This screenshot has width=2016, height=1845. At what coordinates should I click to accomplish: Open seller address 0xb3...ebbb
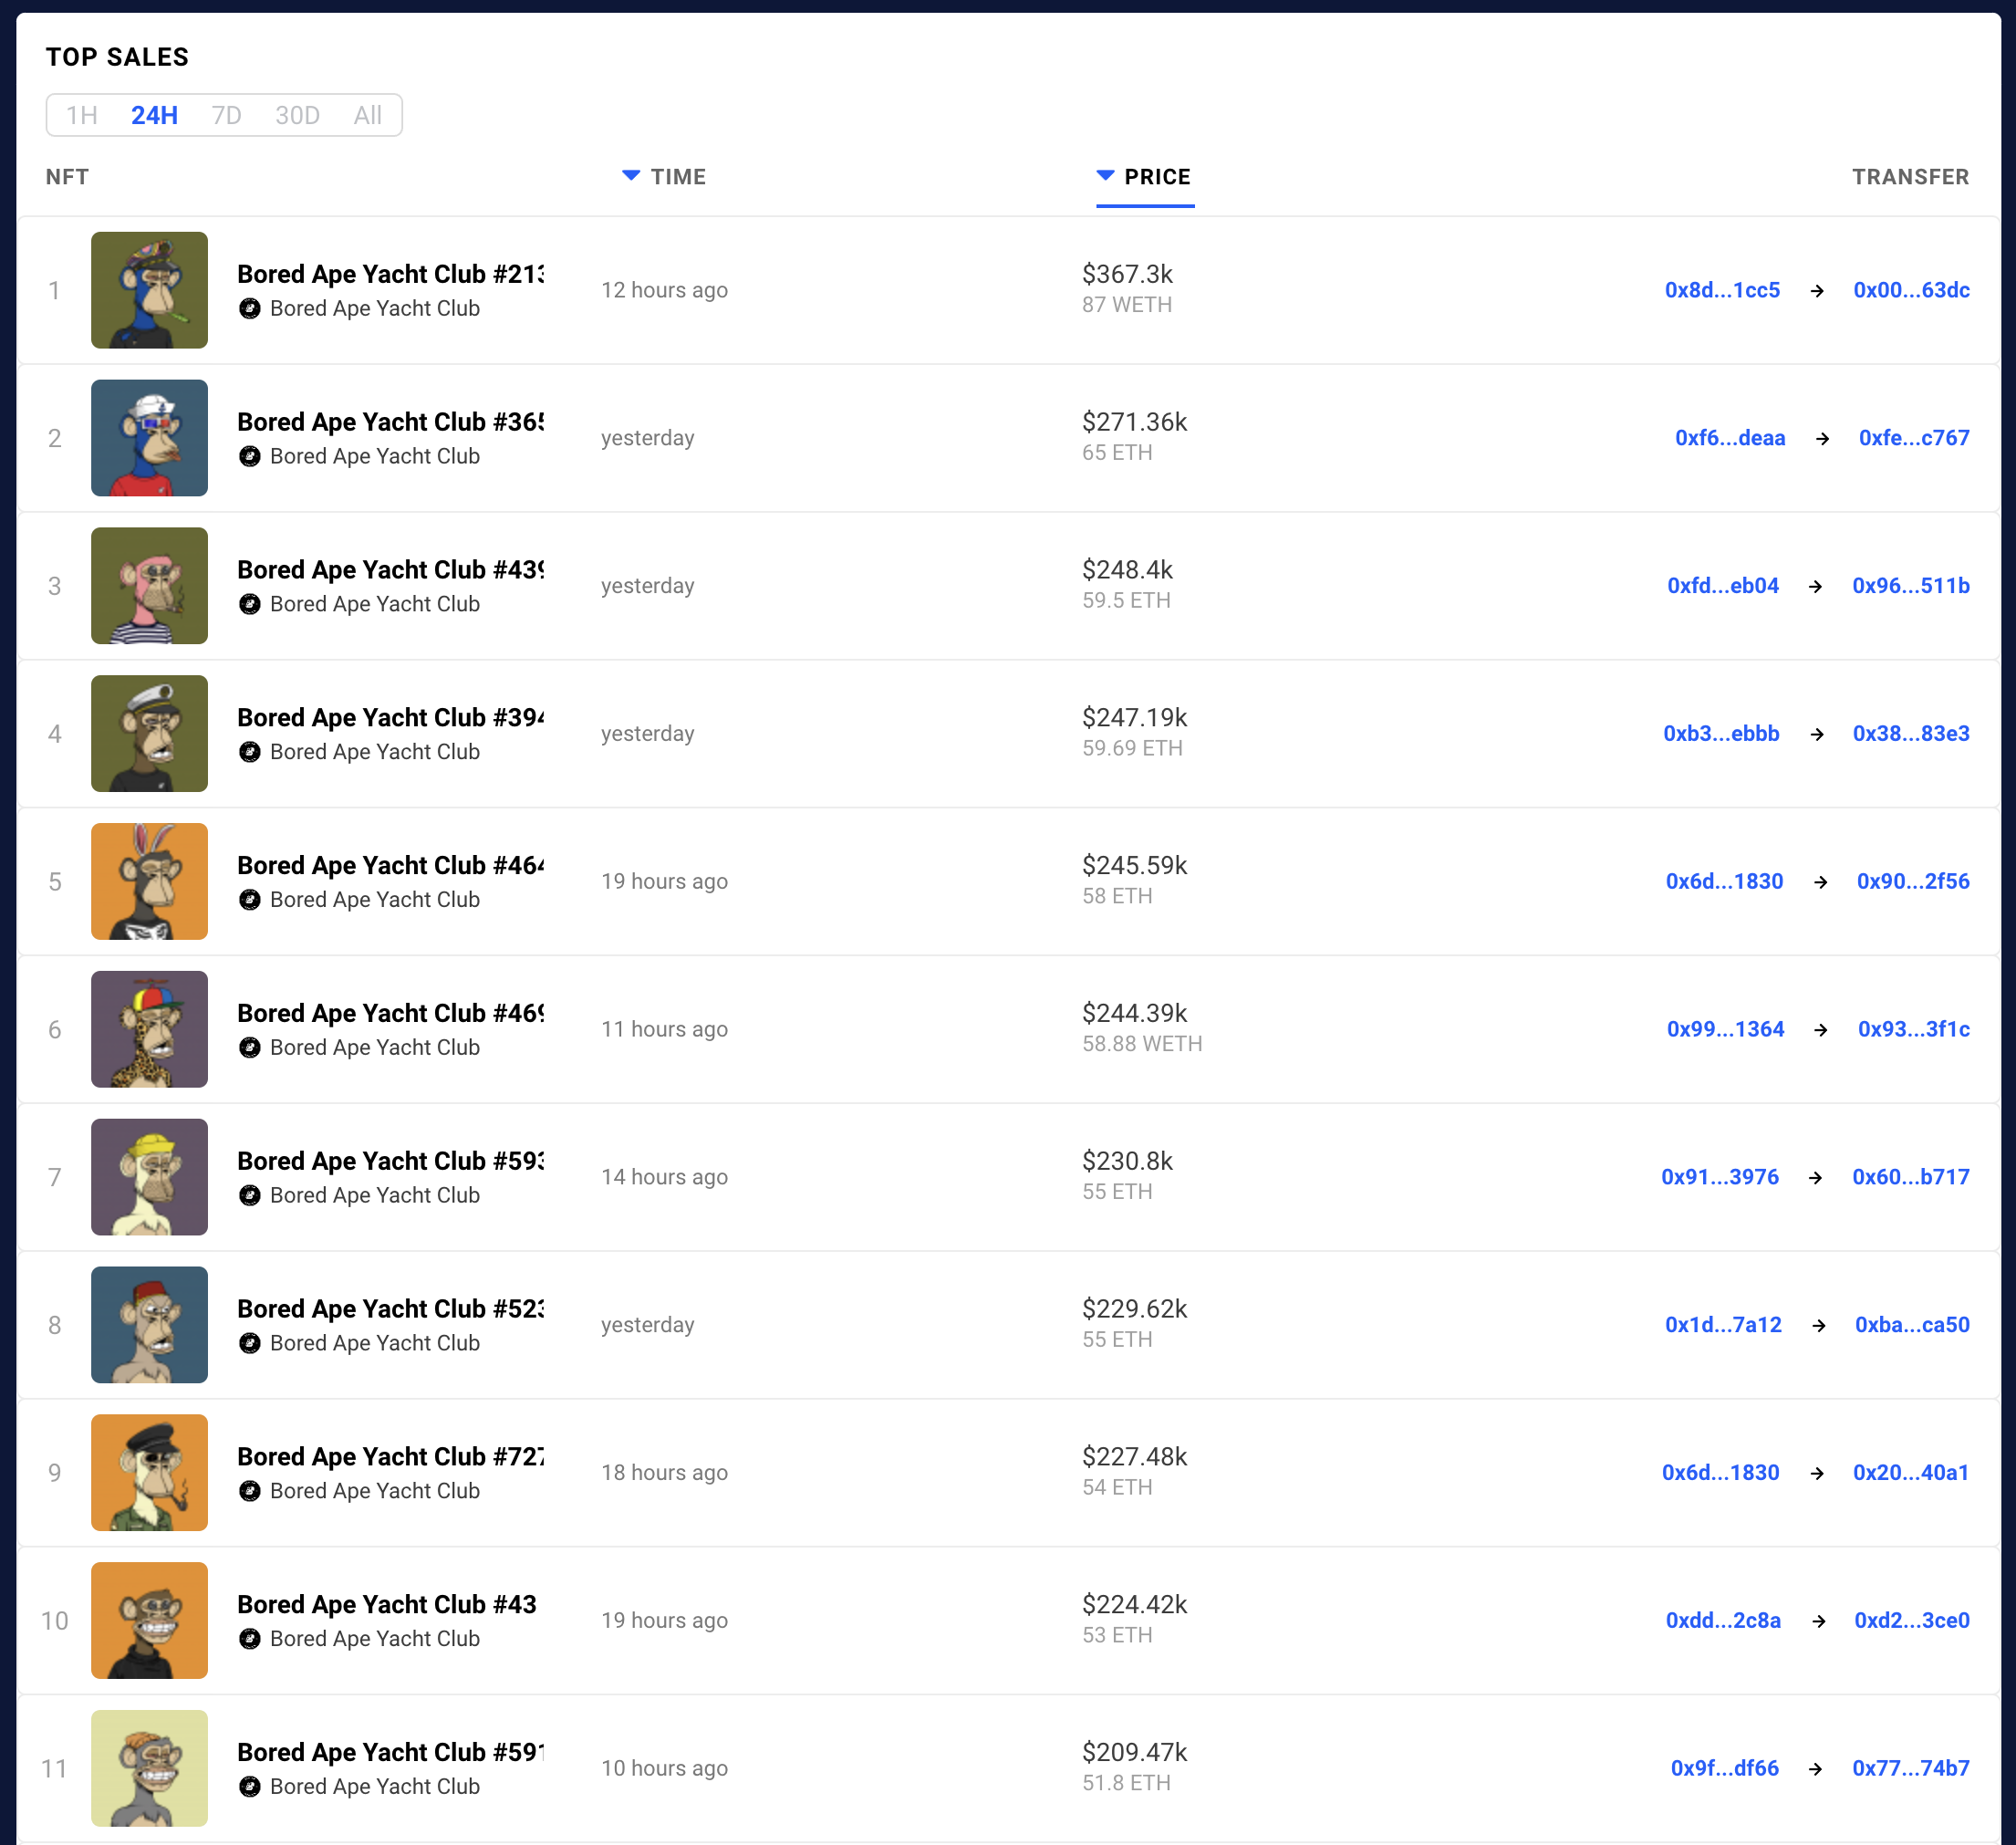[x=1721, y=734]
